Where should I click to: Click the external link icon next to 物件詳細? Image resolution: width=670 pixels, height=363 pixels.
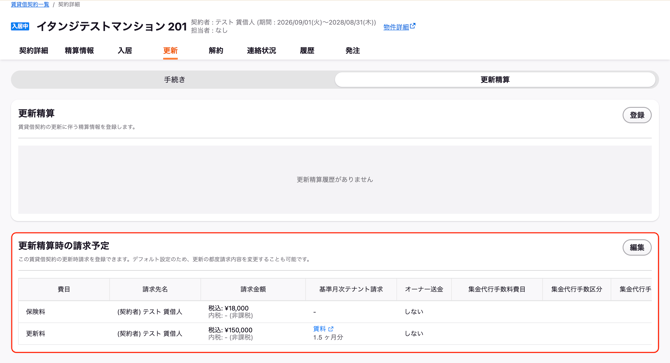point(413,26)
